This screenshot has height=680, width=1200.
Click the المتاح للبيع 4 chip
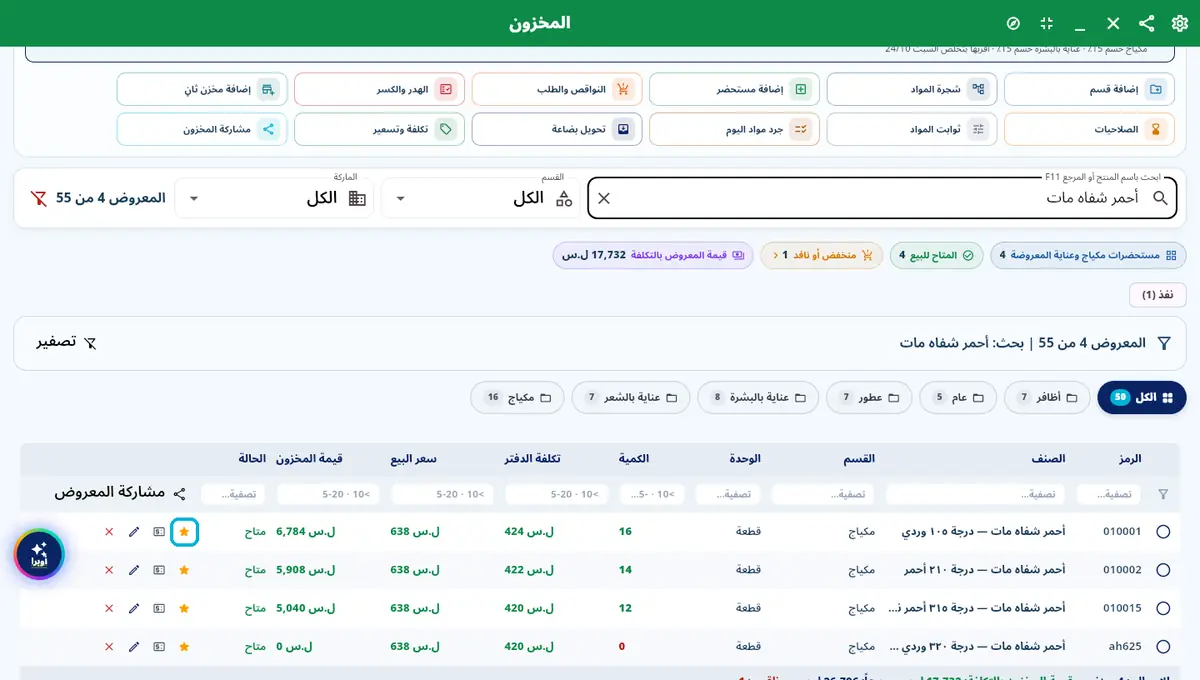(936, 256)
